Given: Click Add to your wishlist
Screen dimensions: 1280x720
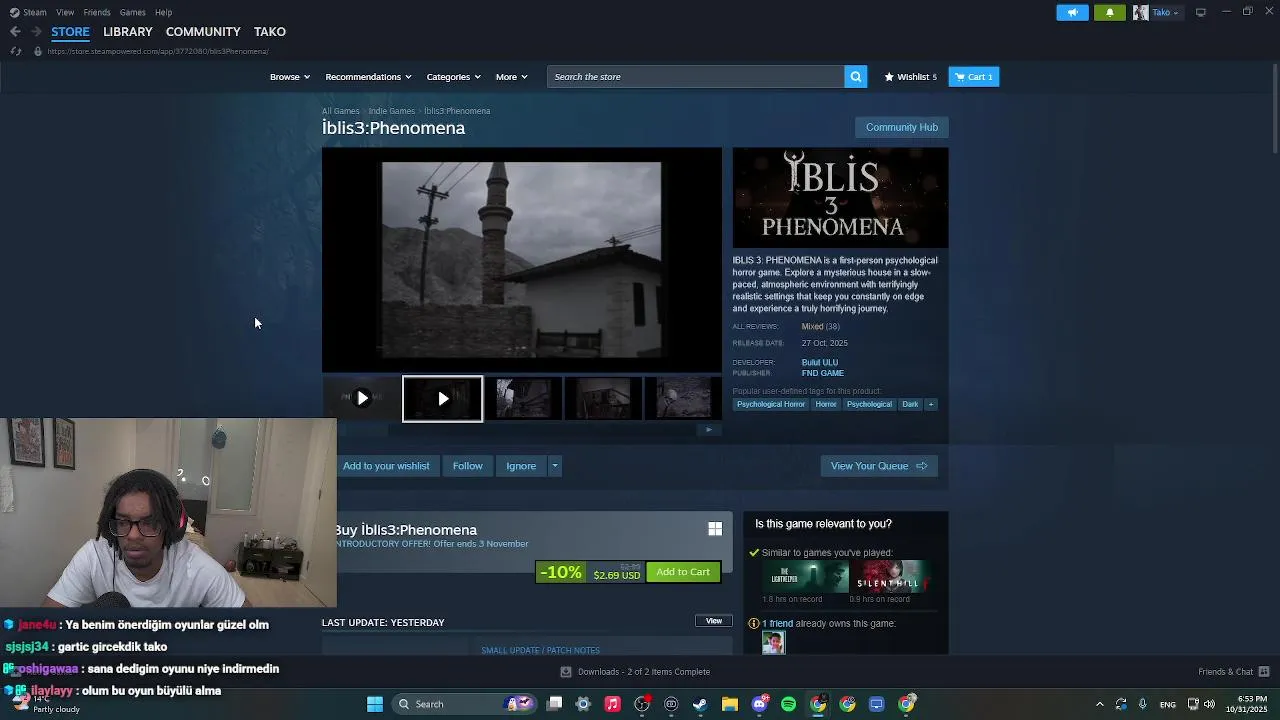Looking at the screenshot, I should (386, 466).
